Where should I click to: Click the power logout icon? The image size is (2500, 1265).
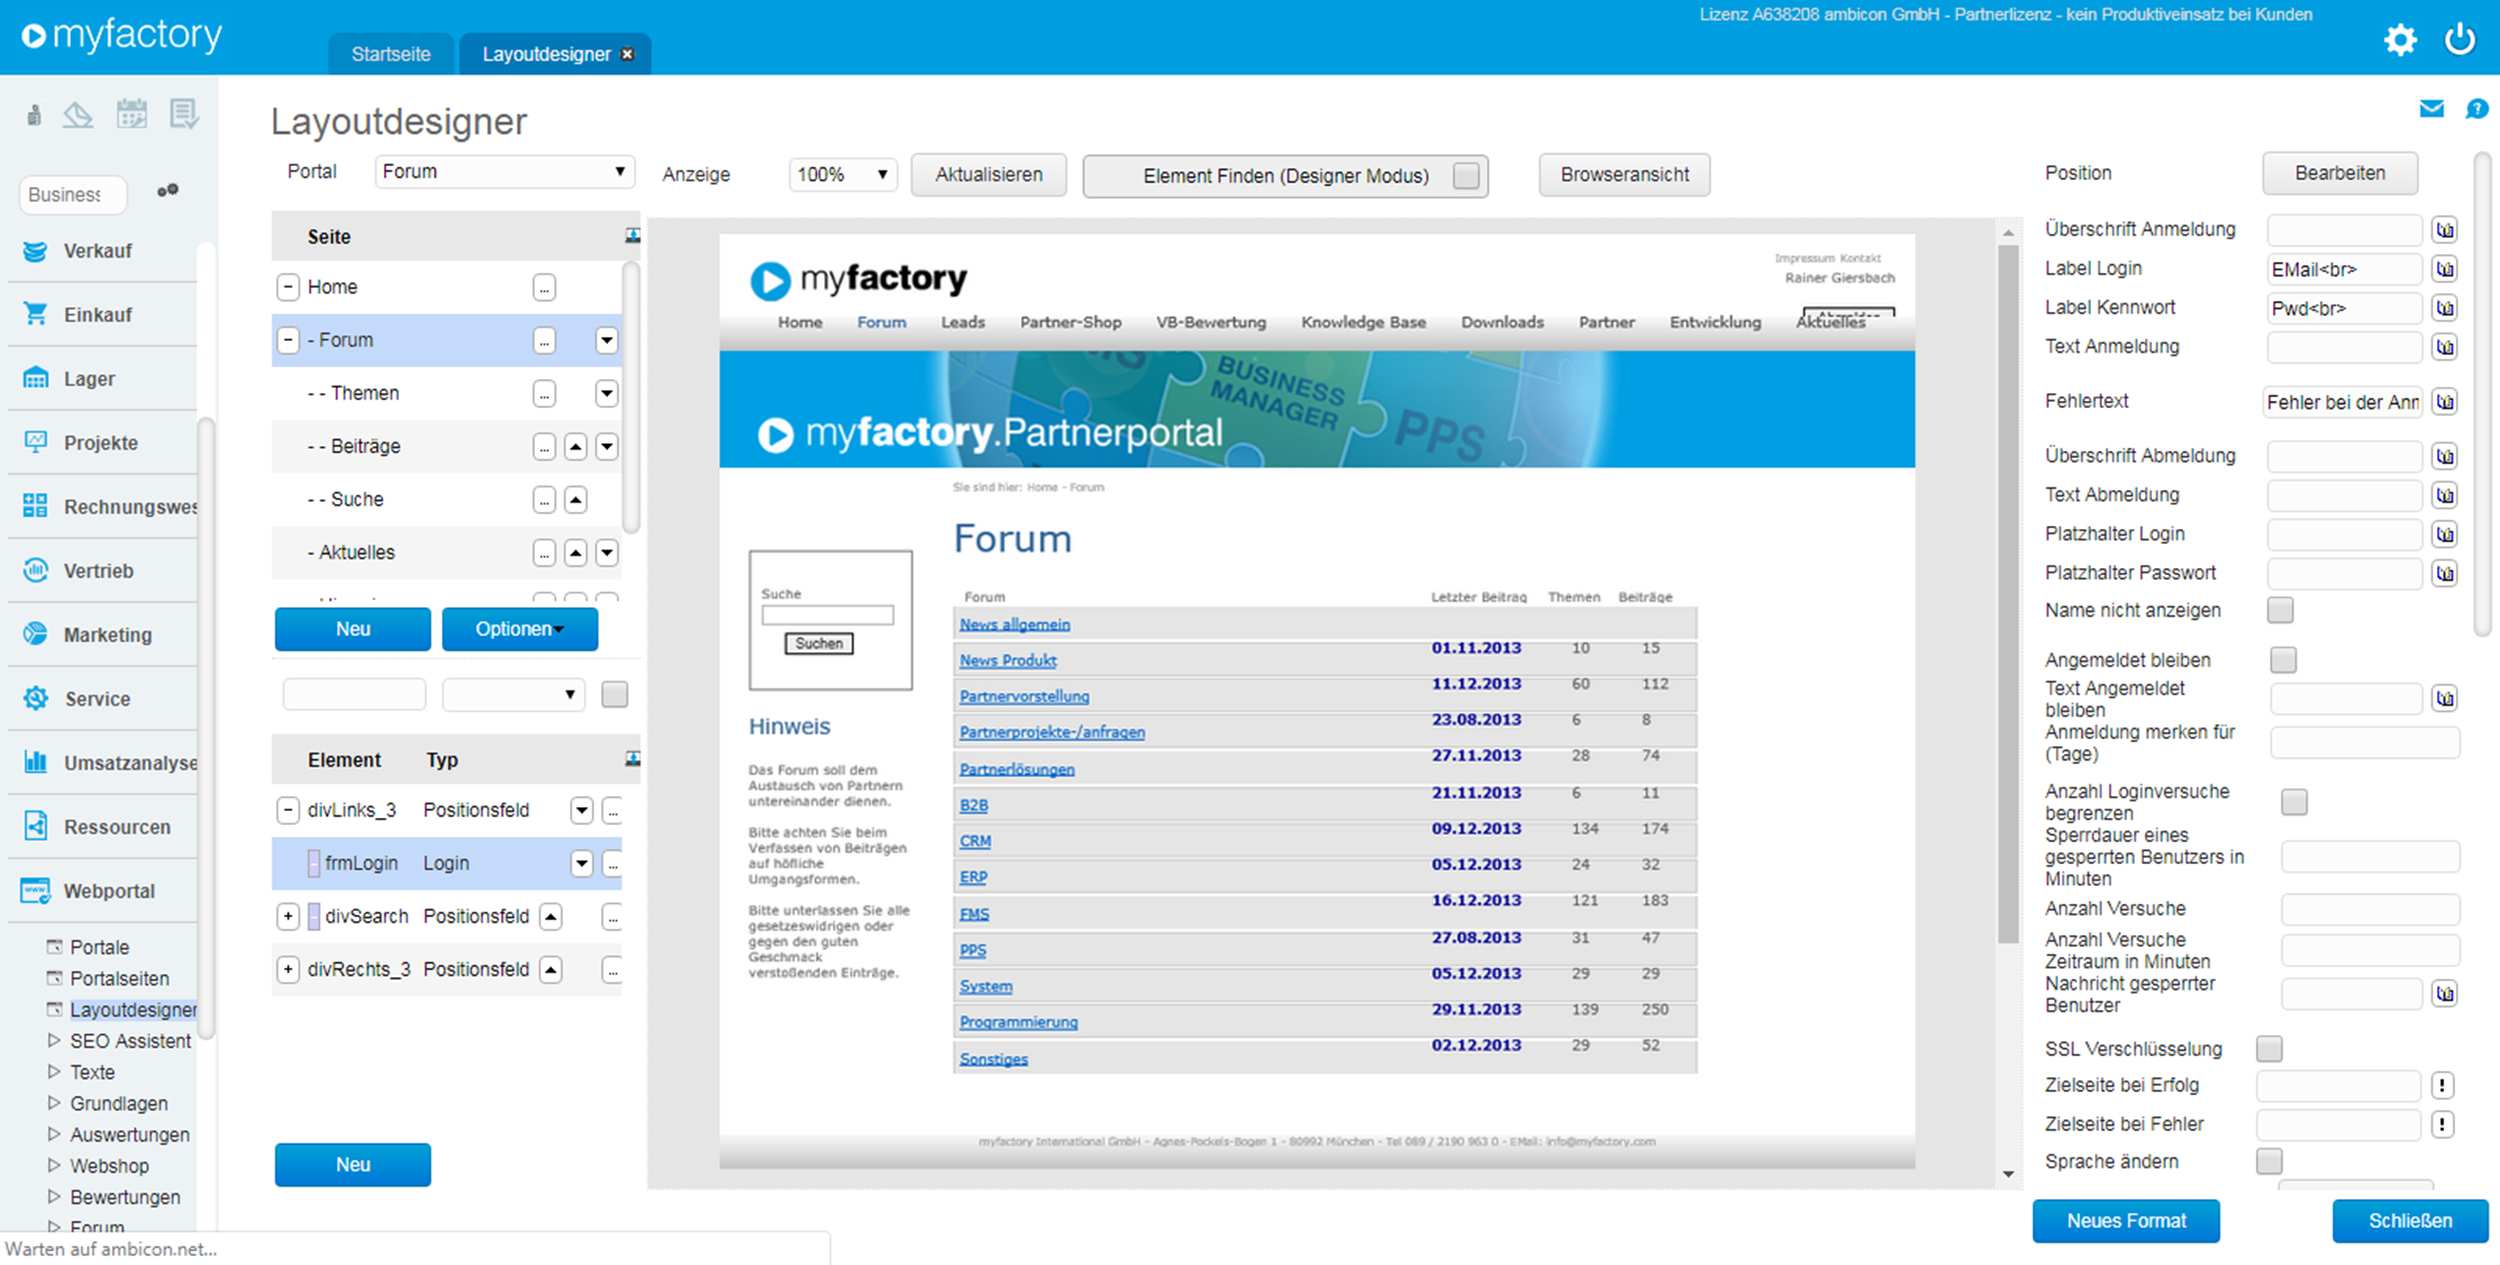pos(2460,40)
